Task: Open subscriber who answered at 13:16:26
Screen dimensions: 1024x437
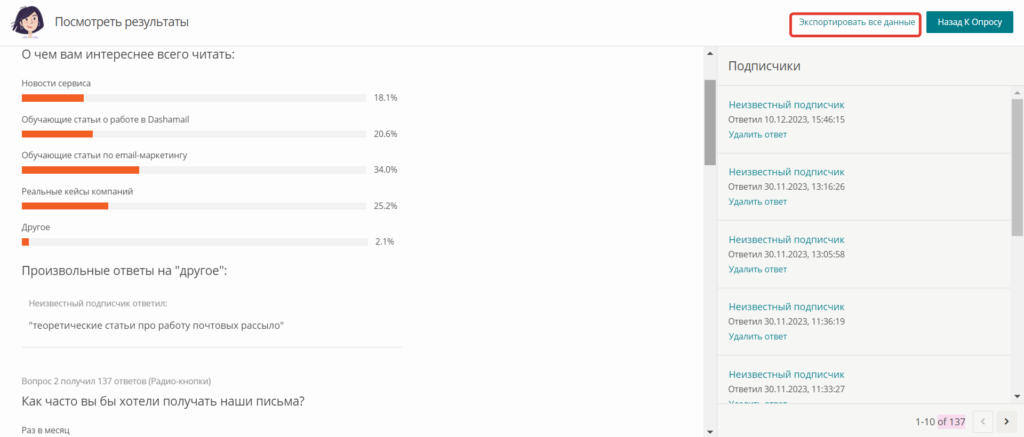Action: click(x=786, y=172)
